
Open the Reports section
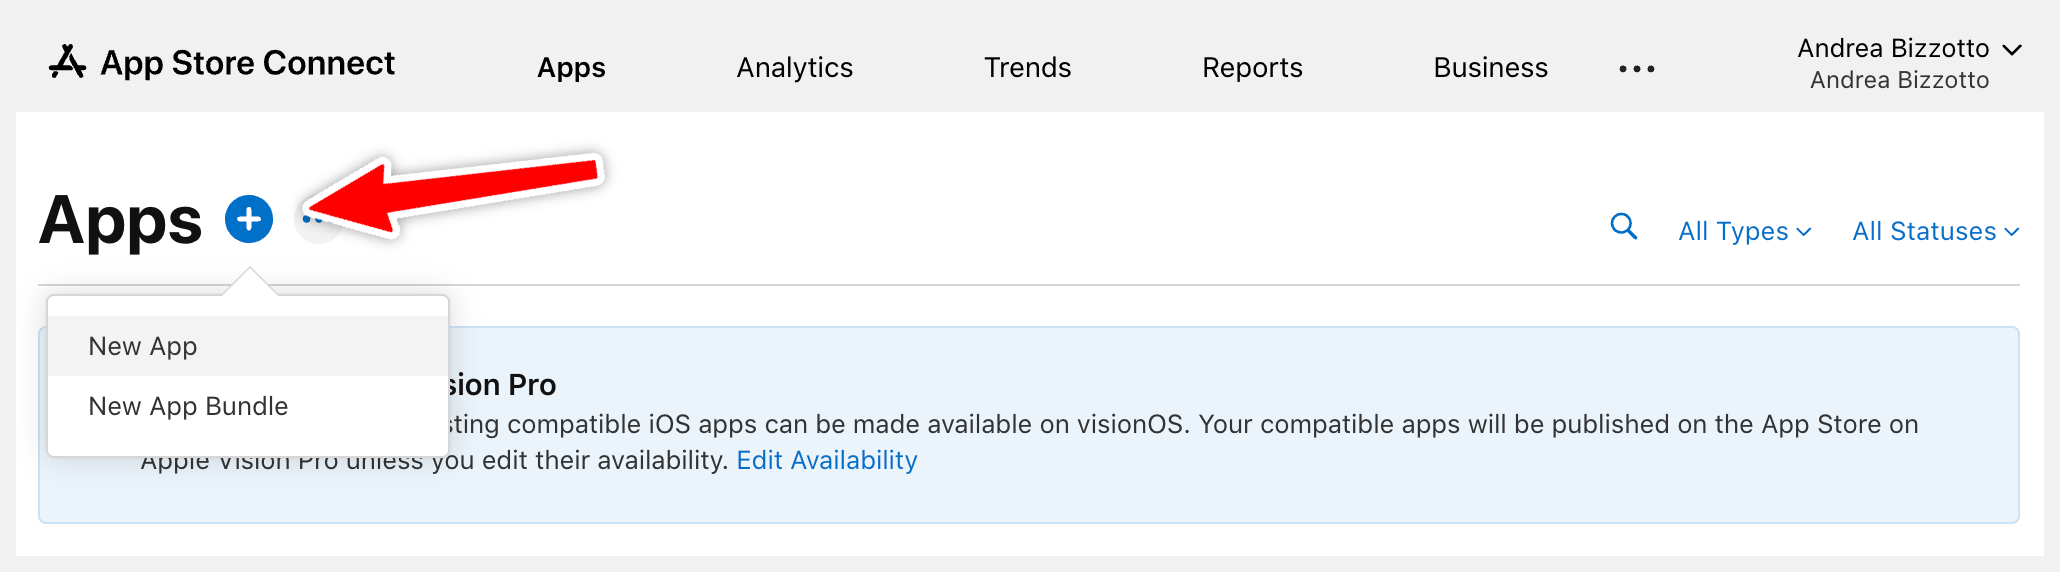(1252, 68)
